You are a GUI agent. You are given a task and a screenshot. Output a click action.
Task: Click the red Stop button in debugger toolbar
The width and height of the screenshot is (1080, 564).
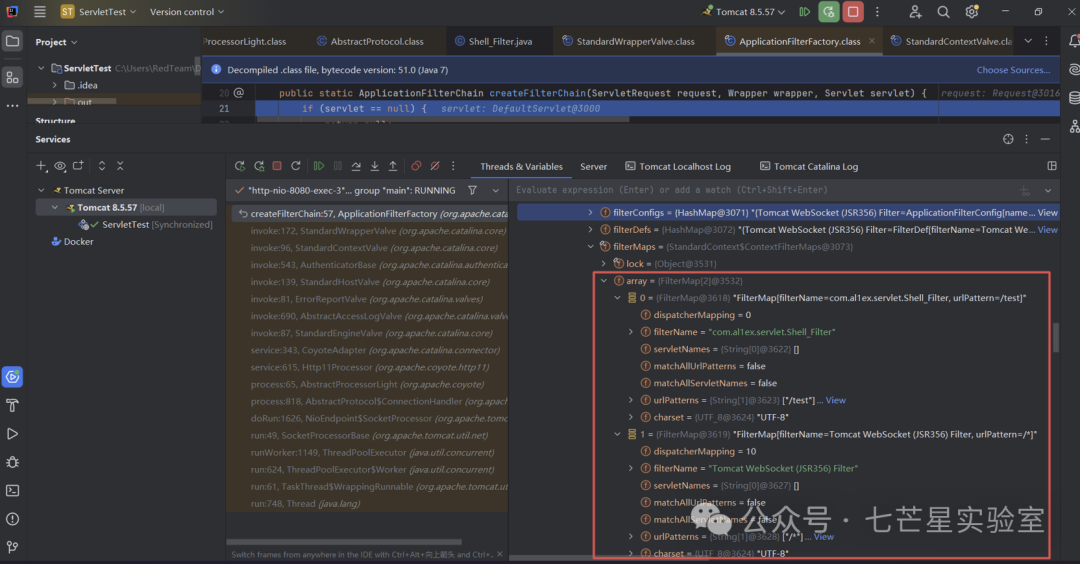pos(277,166)
